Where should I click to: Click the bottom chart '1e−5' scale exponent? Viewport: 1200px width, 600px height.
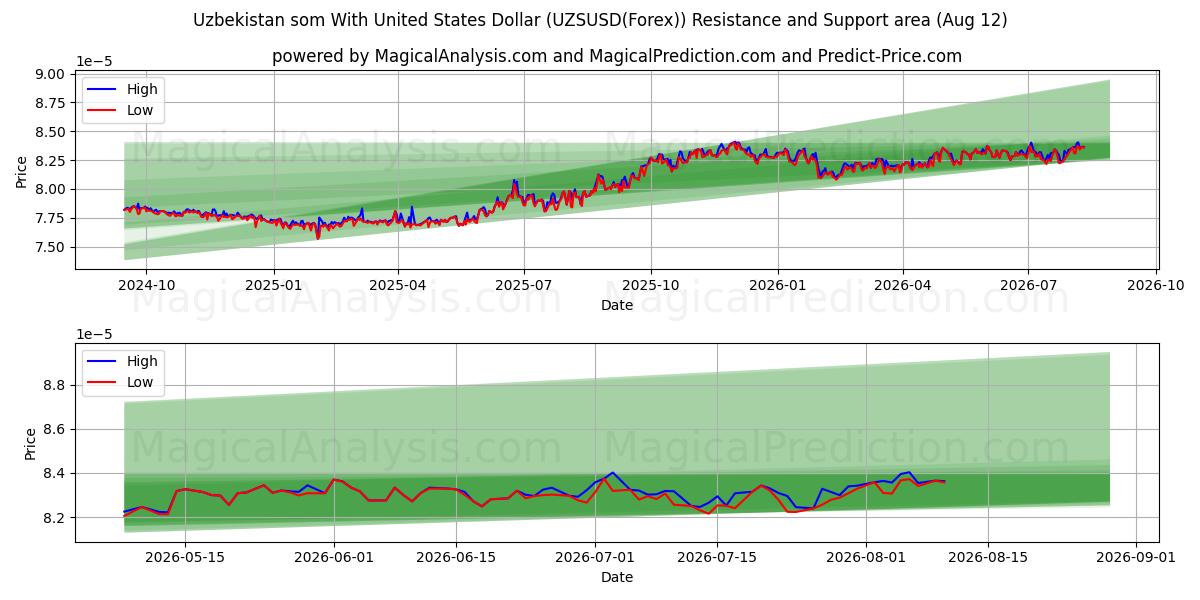point(94,333)
